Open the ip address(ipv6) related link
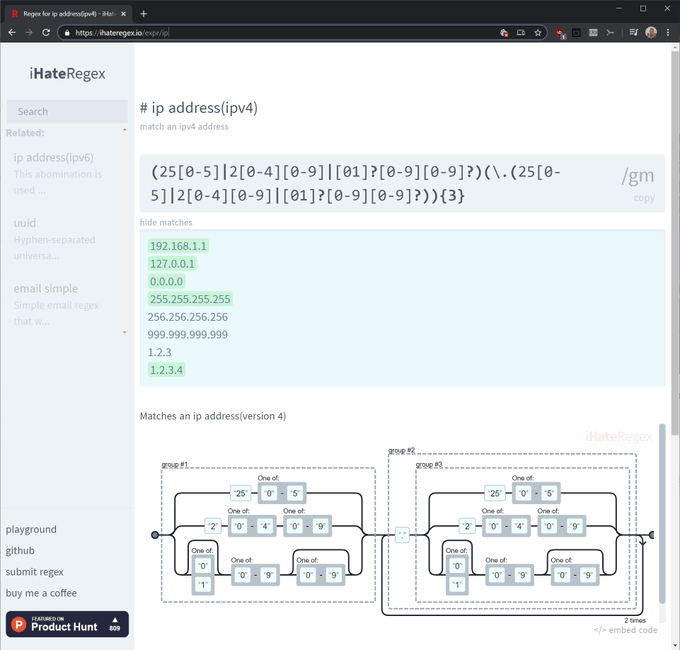680x650 pixels. (54, 157)
